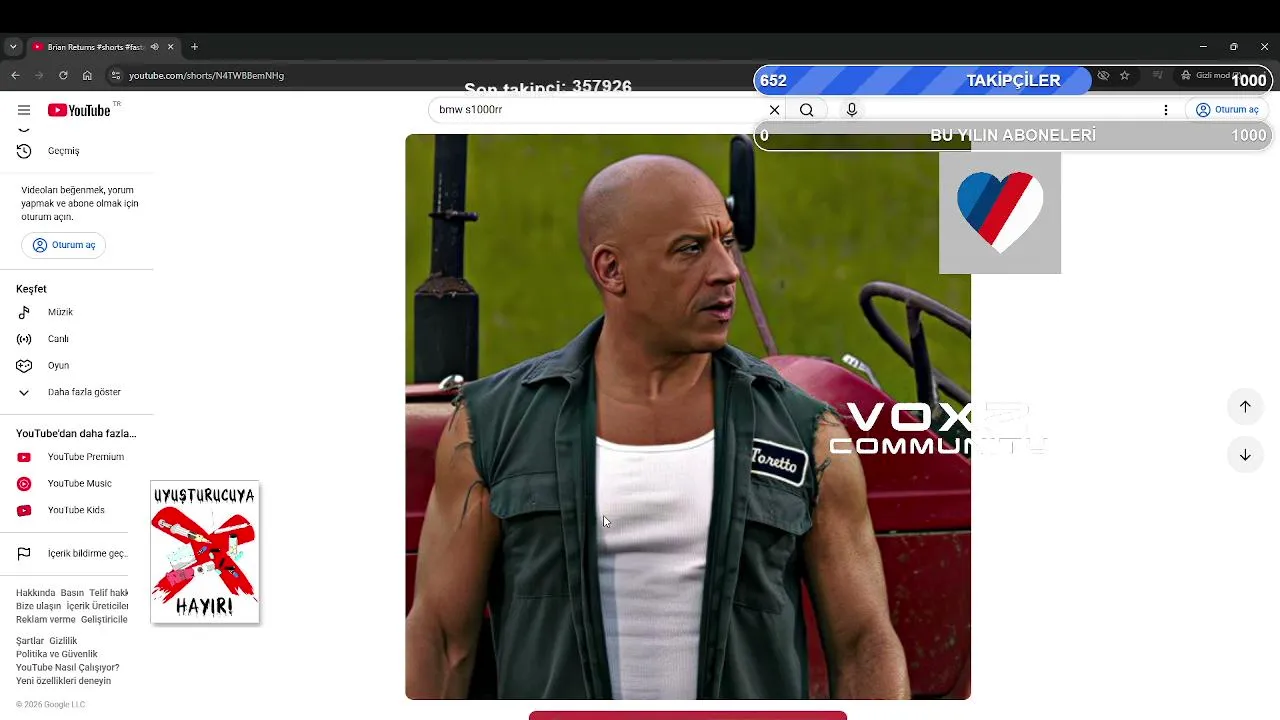Open the Bize ulaşın footer link
The height and width of the screenshot is (720, 1280).
point(39,606)
